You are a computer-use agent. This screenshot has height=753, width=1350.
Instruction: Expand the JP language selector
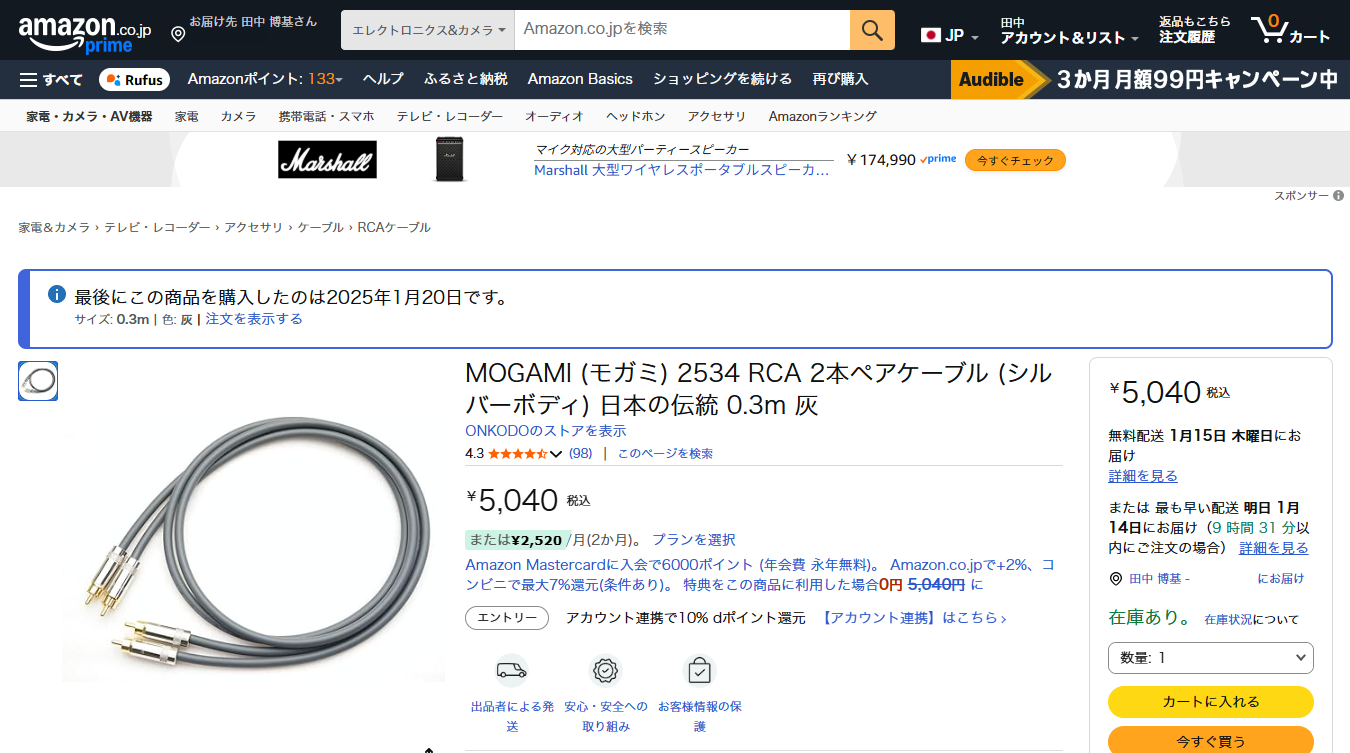[950, 35]
